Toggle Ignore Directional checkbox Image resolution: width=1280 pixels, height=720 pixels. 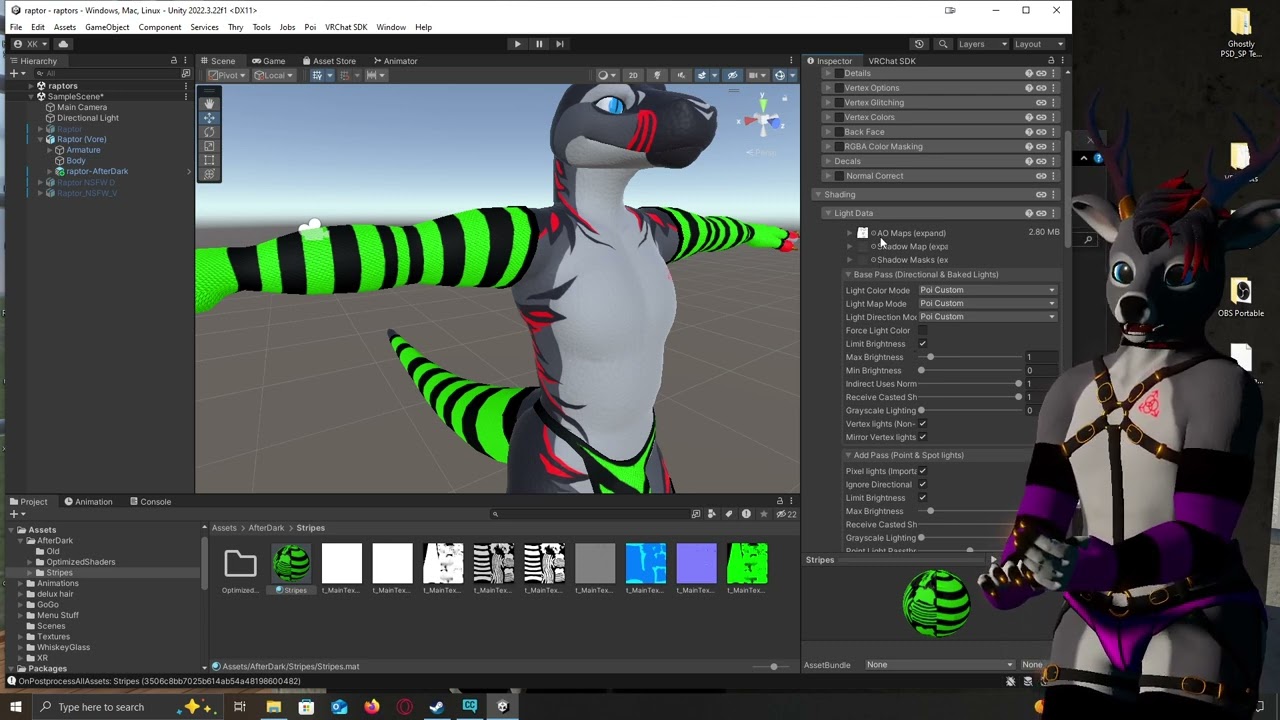click(922, 485)
